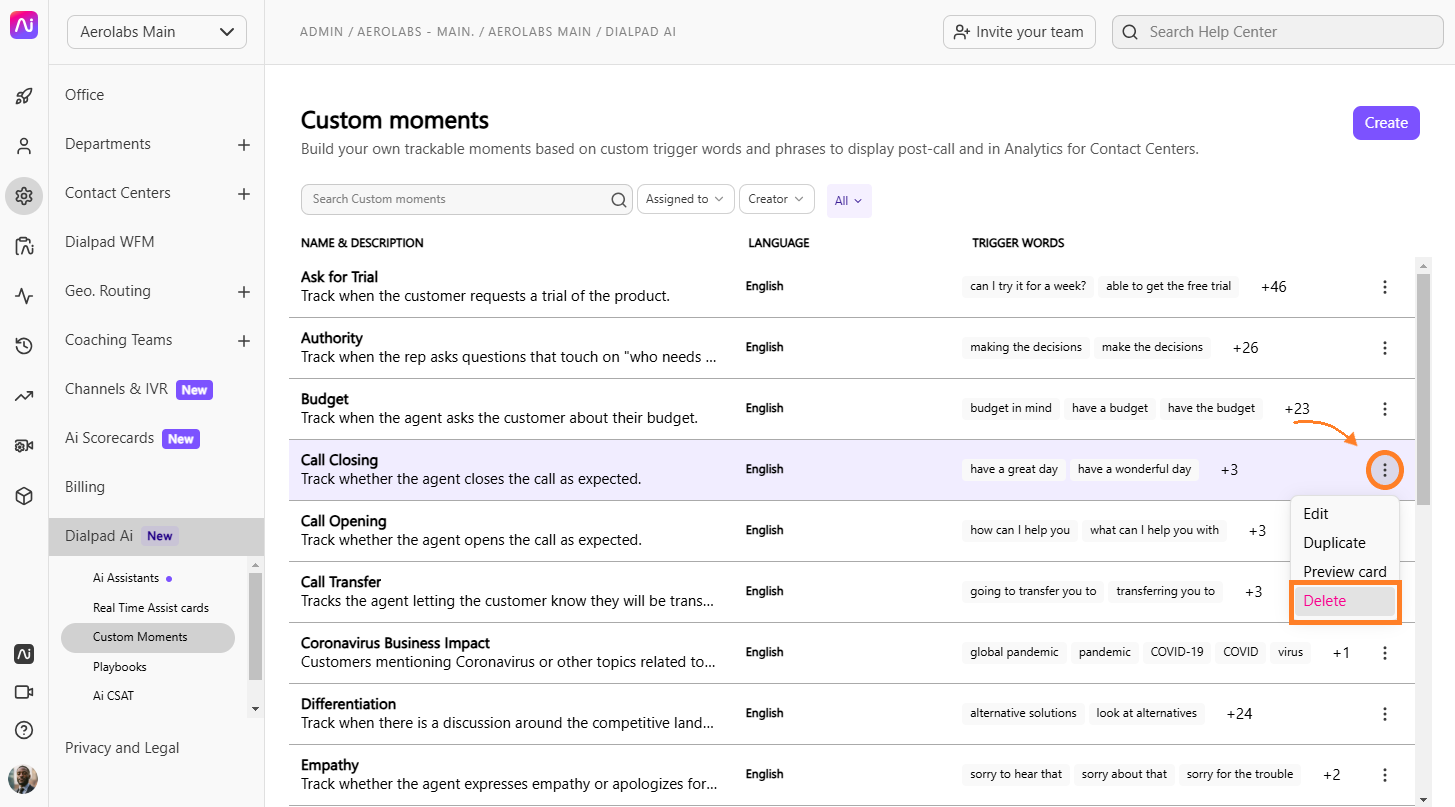Open the activity pulse icon in sidebar
This screenshot has height=807, width=1455.
click(24, 296)
